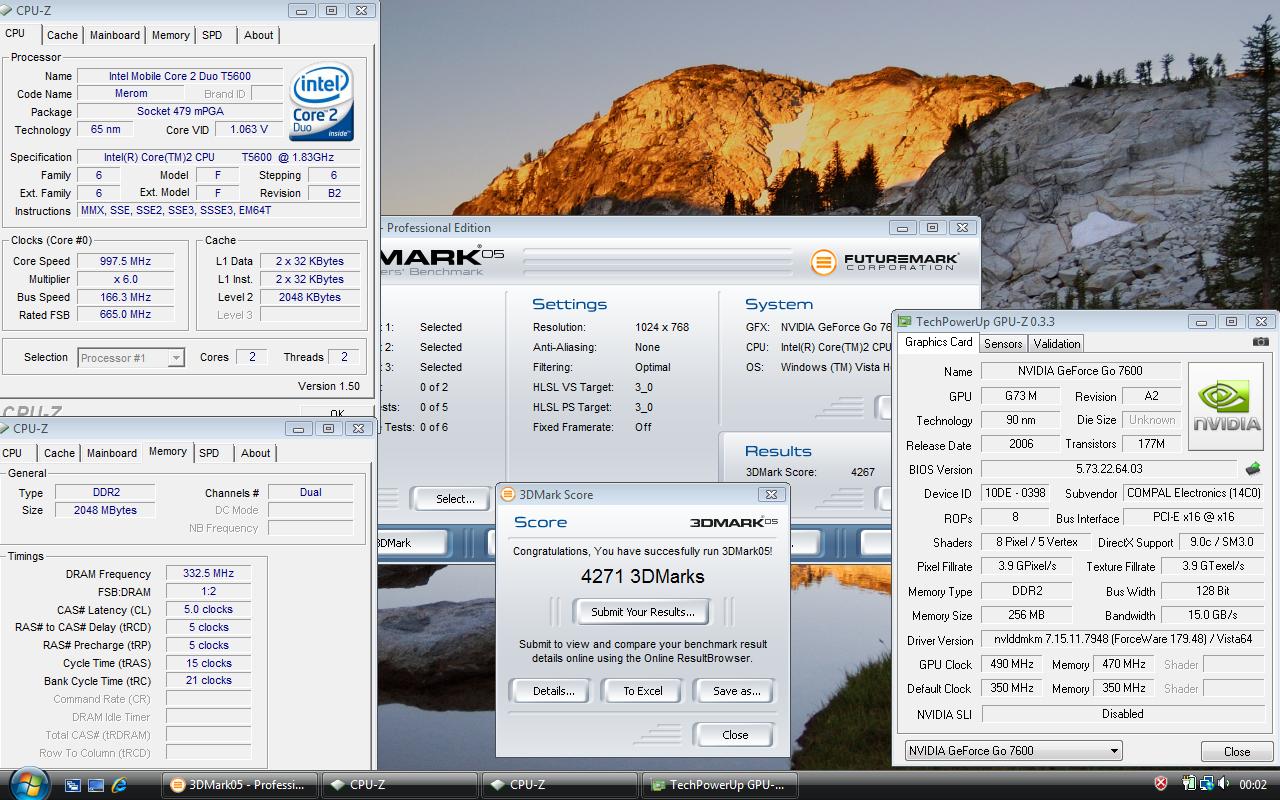The image size is (1280, 800).
Task: Click the 4271 3DMarks score text
Action: coord(642,577)
